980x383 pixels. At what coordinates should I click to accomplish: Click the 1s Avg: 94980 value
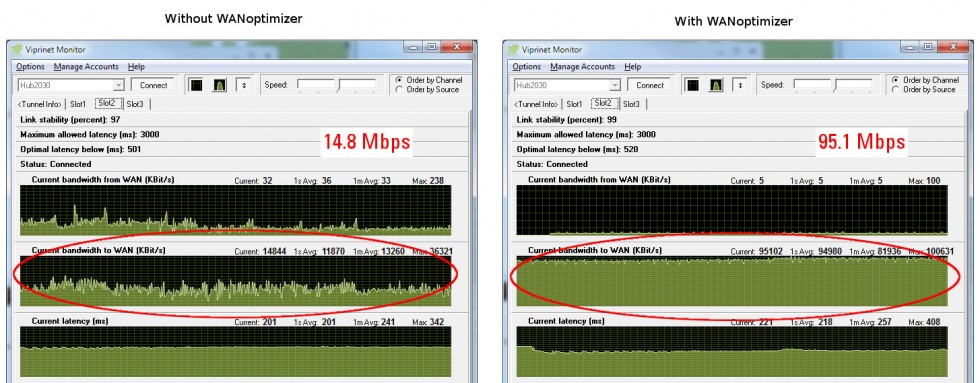point(815,251)
